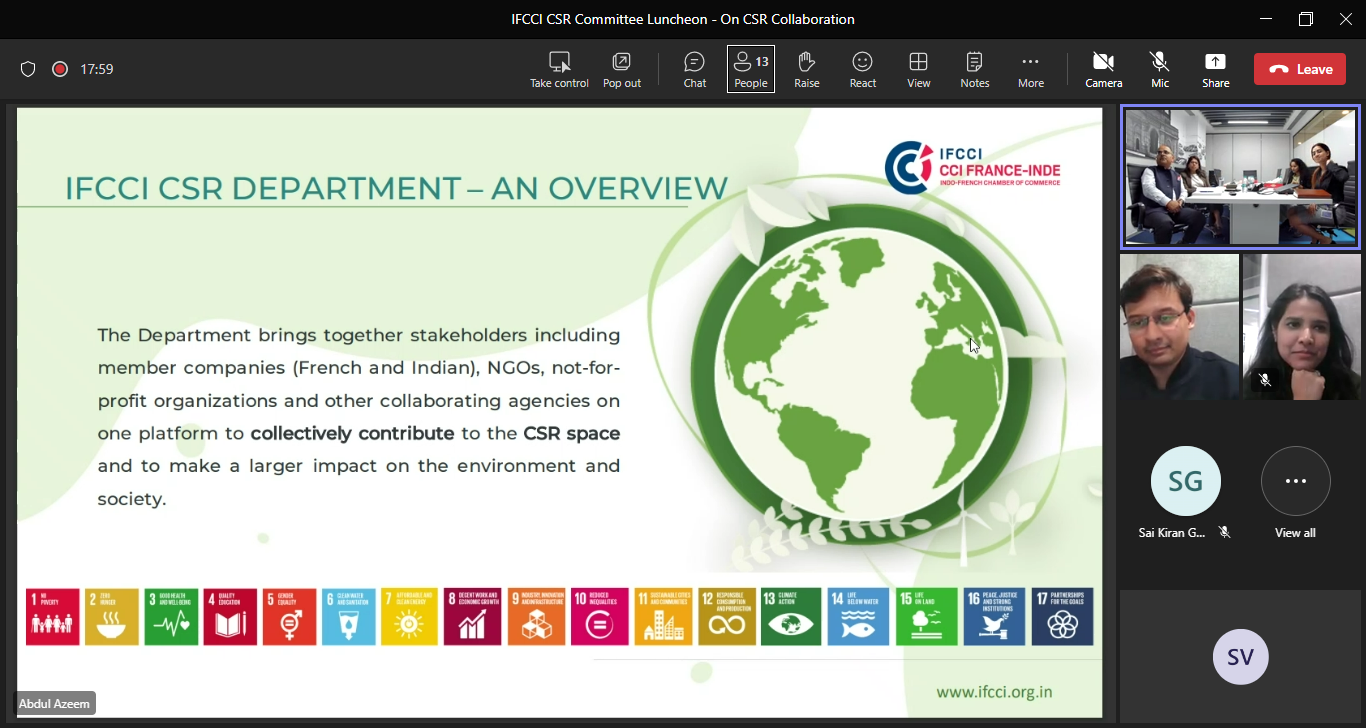Image resolution: width=1366 pixels, height=728 pixels.
Task: Click the red recording indicator
Action: [x=60, y=69]
